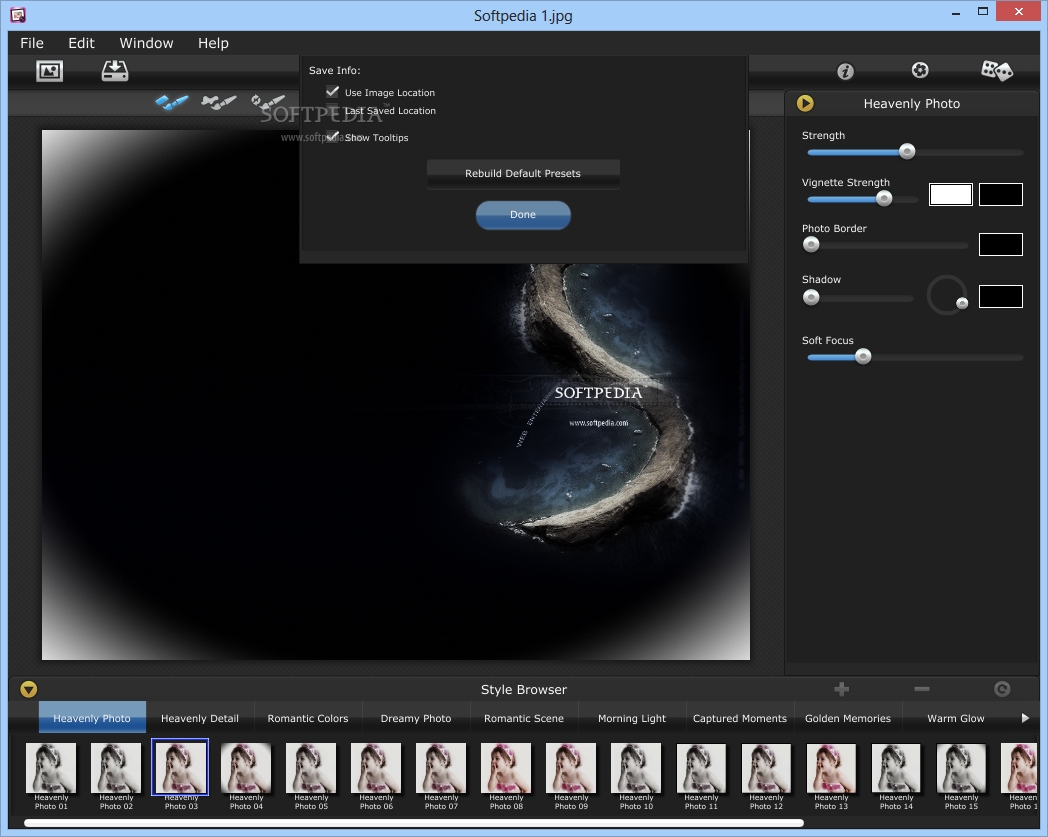Open the File menu
This screenshot has width=1048, height=837.
click(32, 43)
